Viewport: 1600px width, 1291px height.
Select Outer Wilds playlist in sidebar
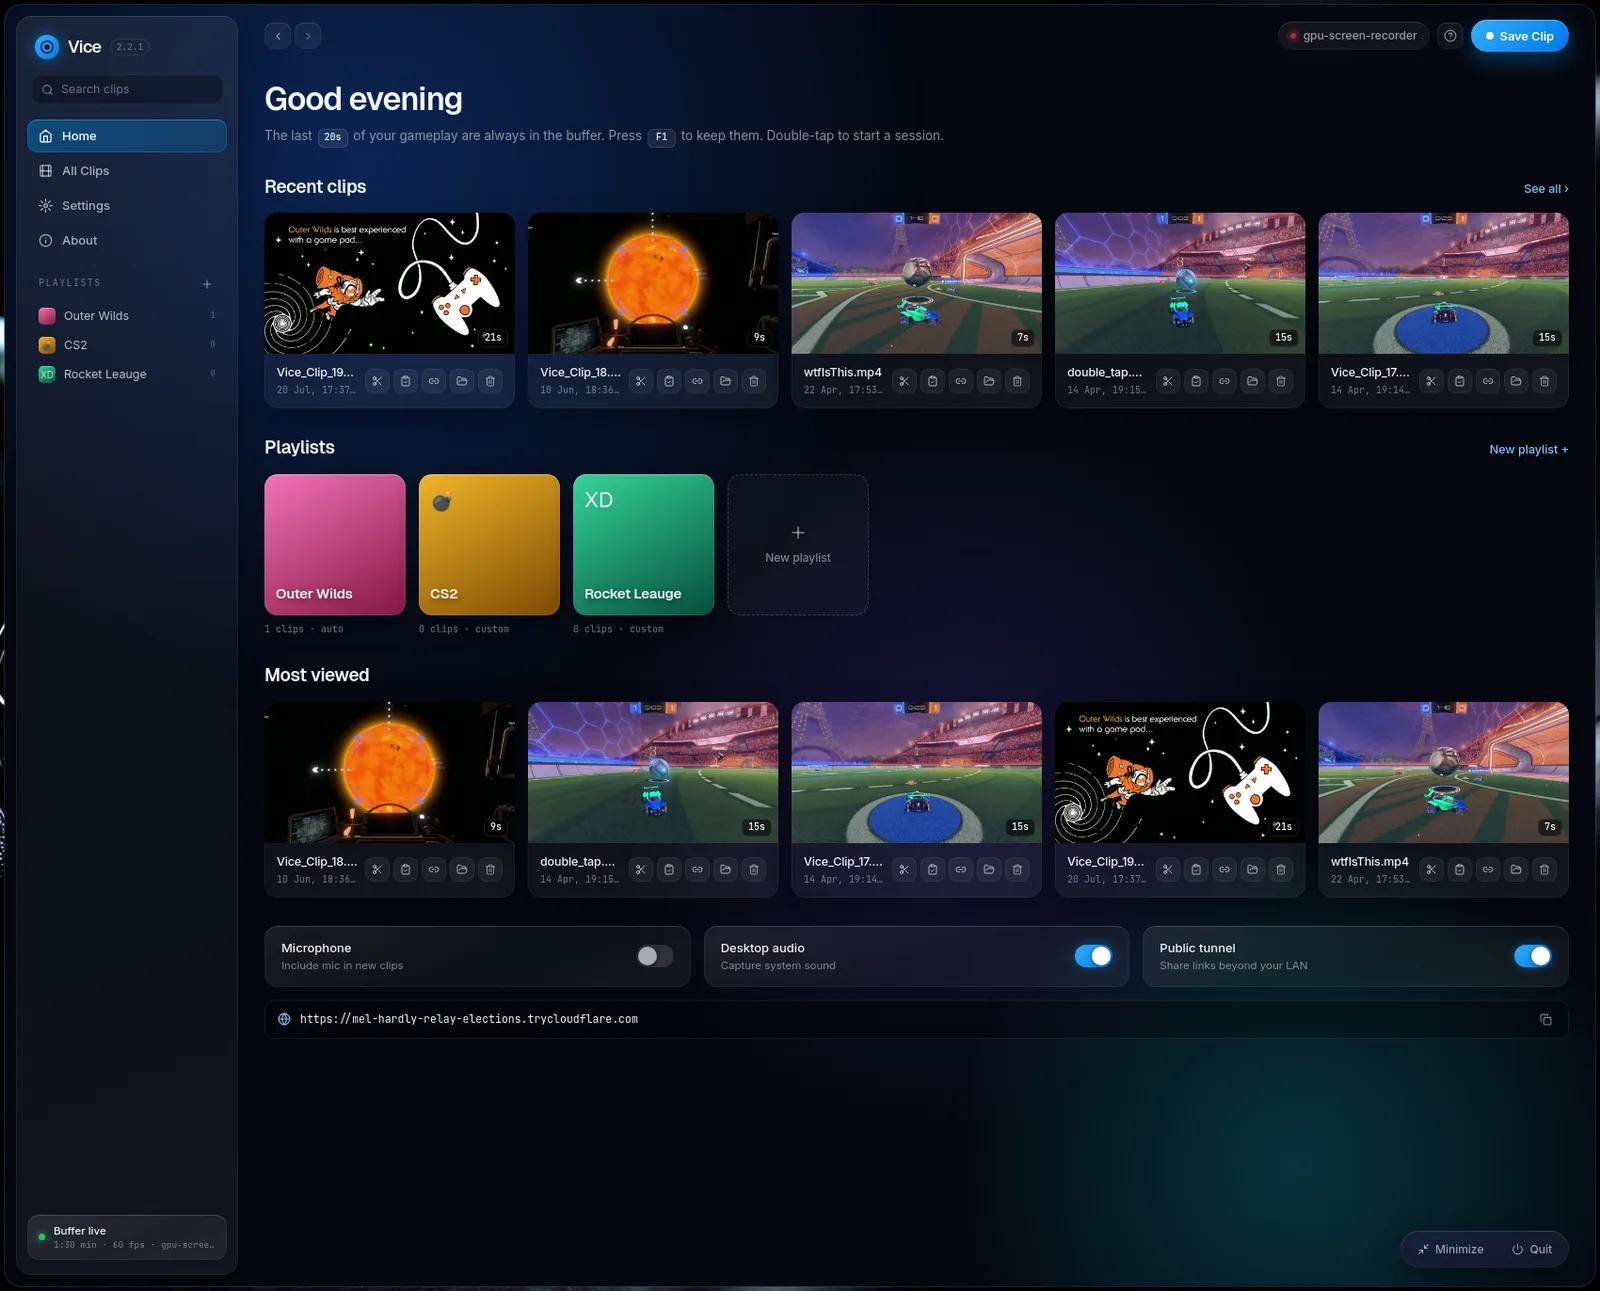click(127, 316)
